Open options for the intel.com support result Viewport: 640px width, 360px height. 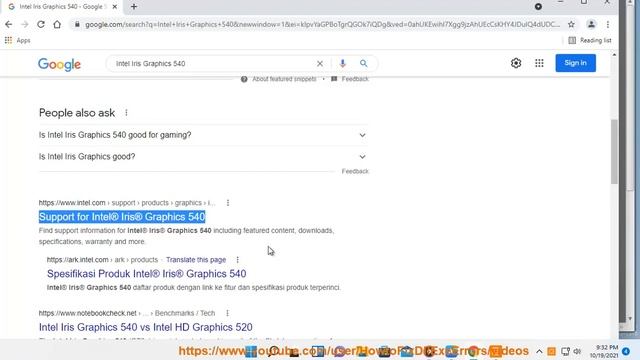click(x=228, y=203)
